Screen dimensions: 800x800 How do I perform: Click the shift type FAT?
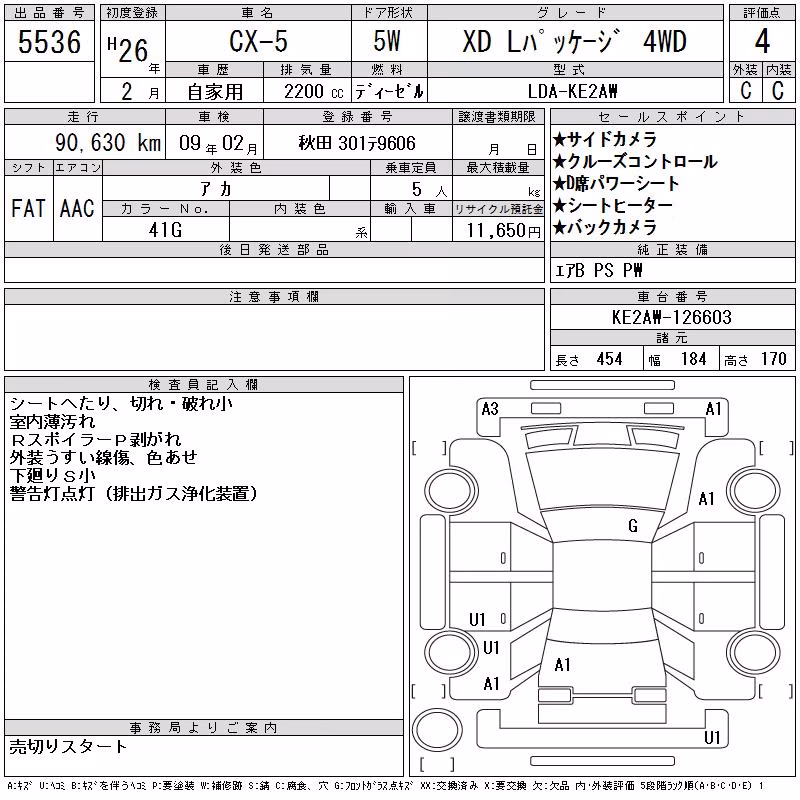[x=28, y=208]
